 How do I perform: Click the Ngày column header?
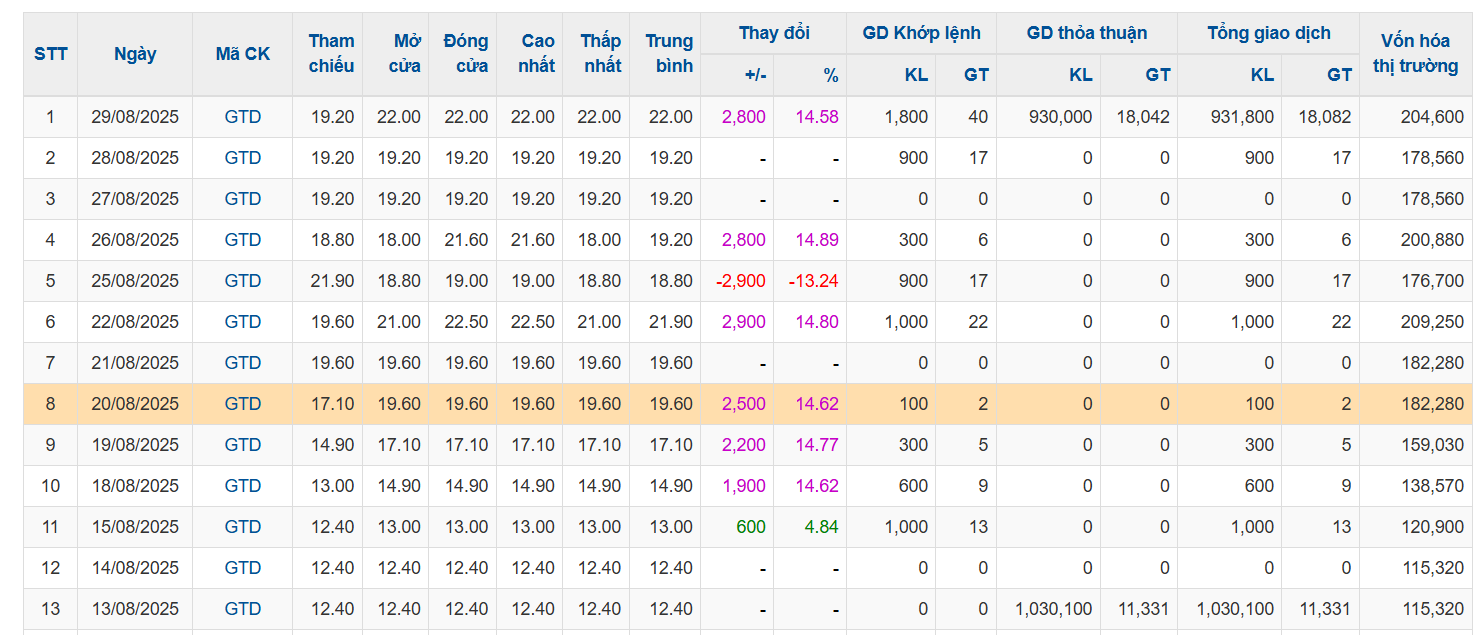coord(135,54)
